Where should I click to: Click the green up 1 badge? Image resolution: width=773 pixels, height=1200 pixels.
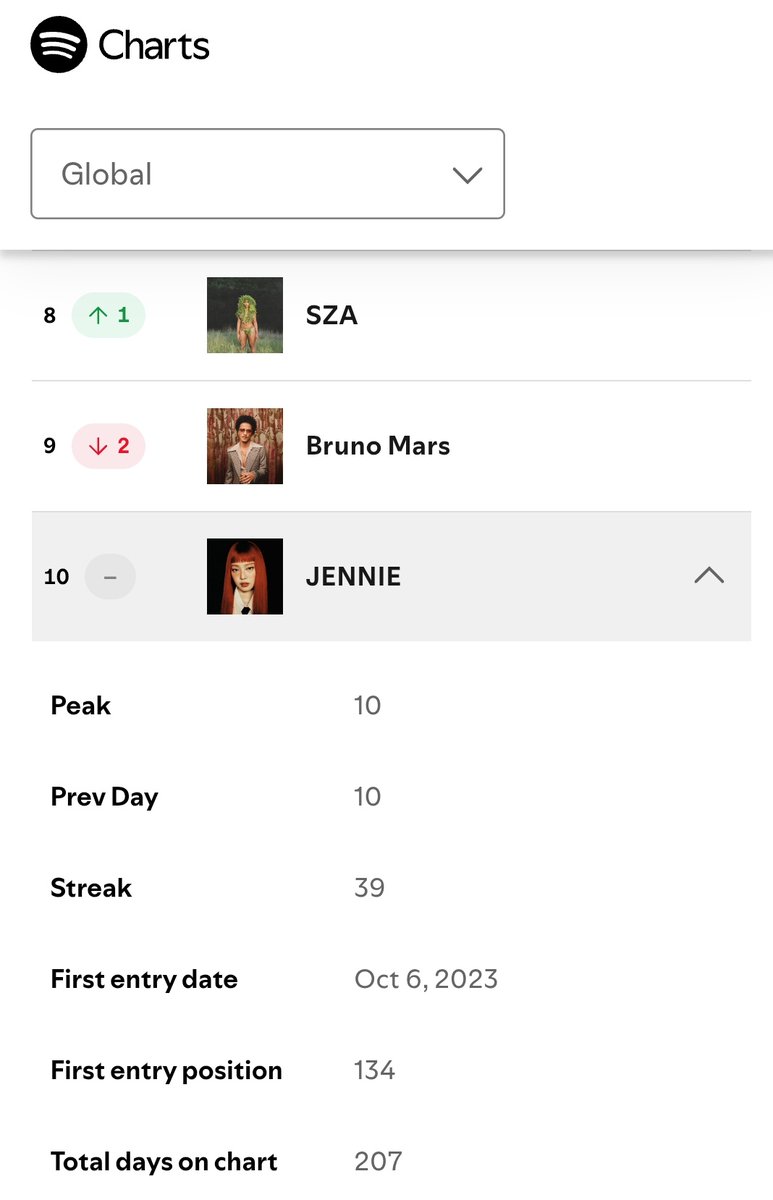pos(109,316)
